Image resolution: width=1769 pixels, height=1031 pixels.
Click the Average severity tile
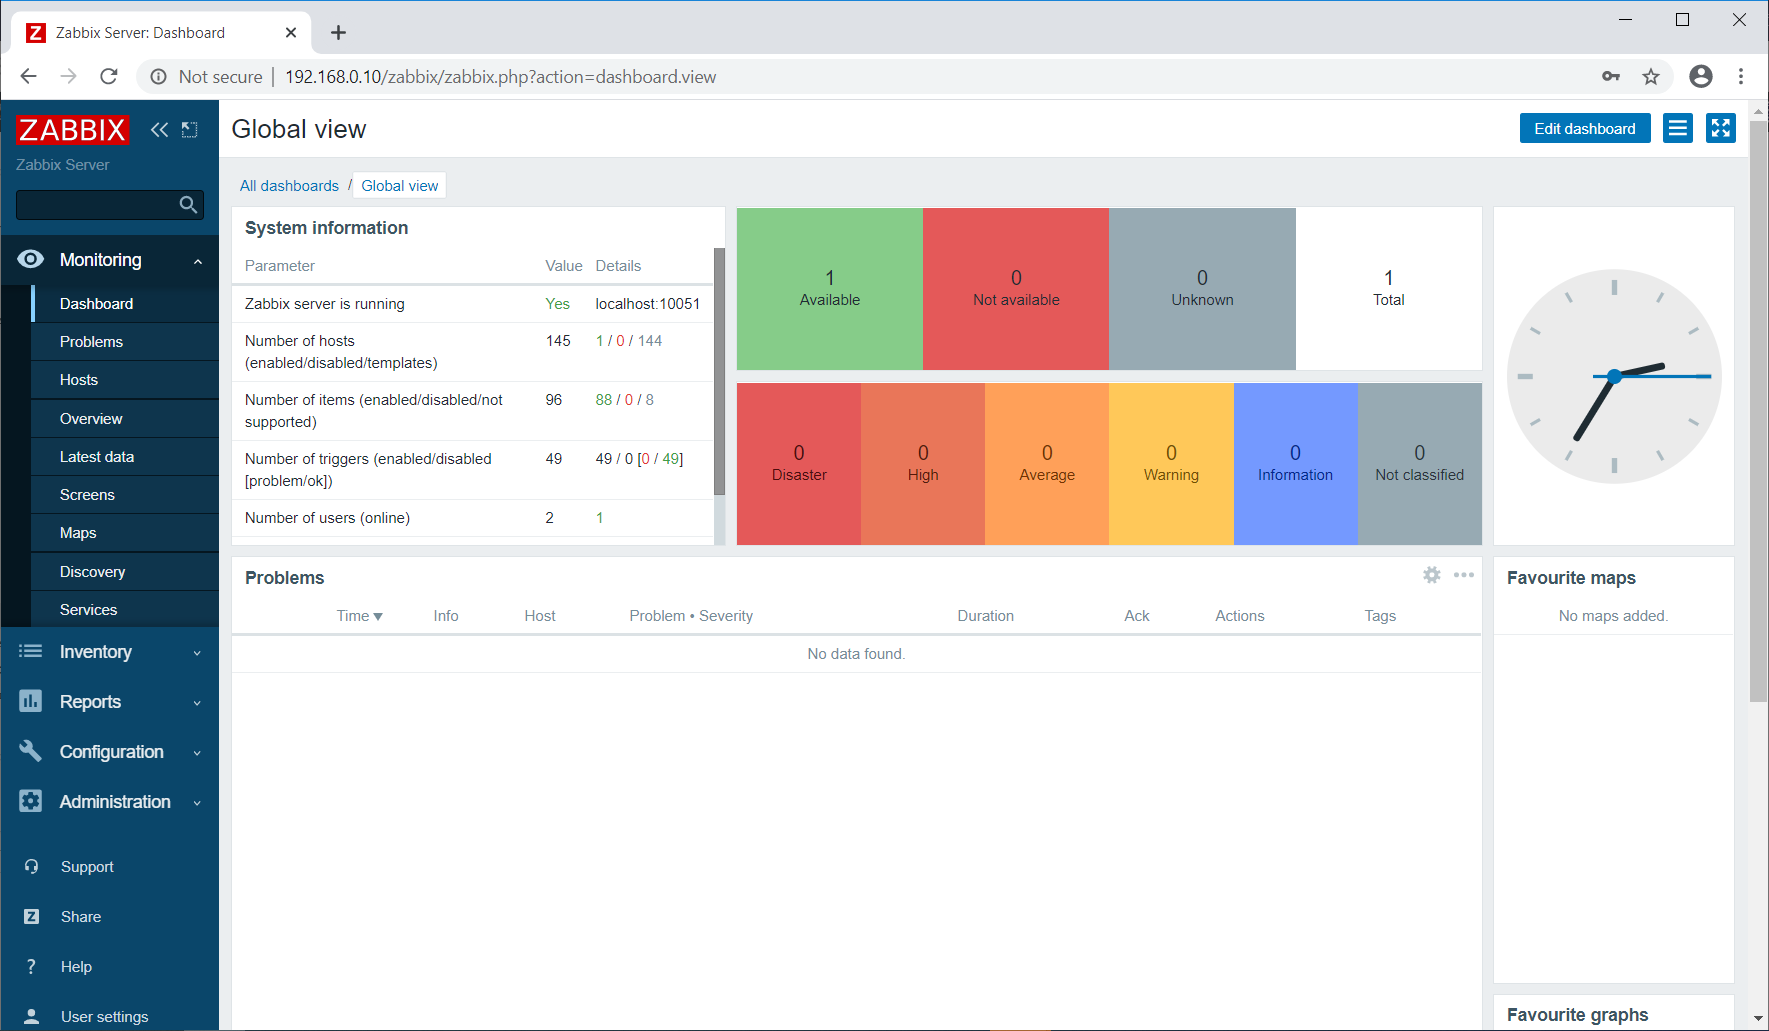coord(1047,464)
